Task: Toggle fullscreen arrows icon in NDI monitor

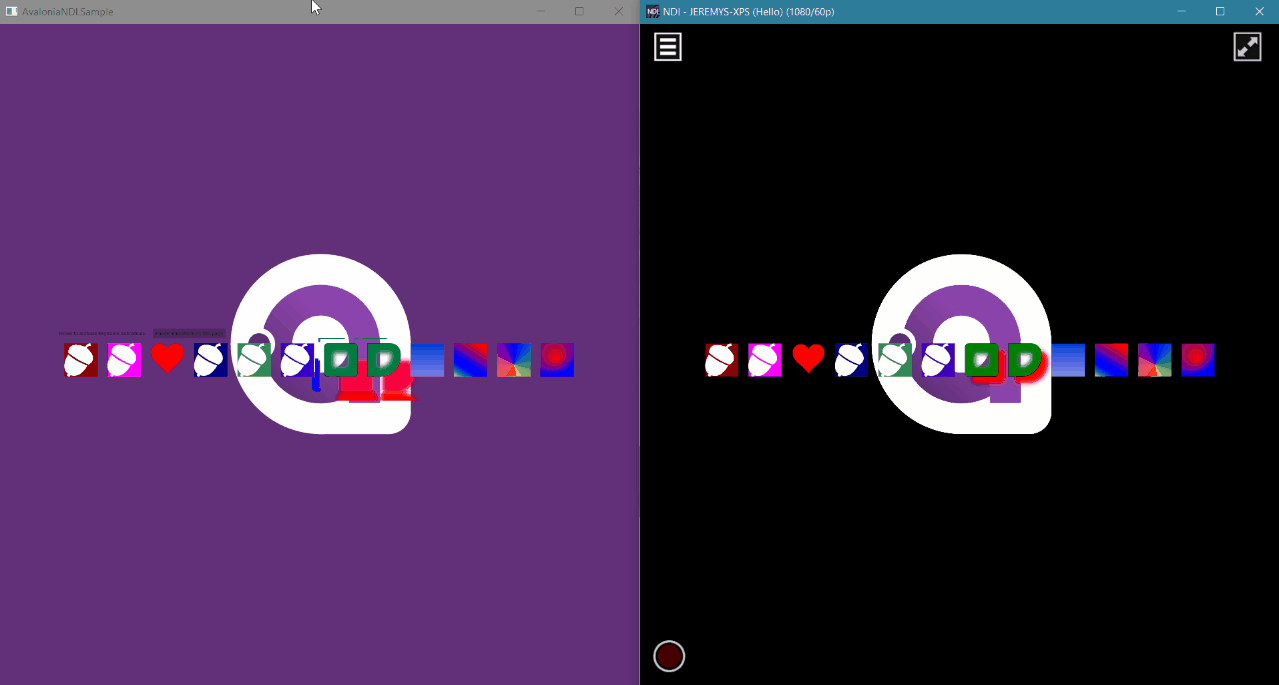Action: coord(1247,46)
